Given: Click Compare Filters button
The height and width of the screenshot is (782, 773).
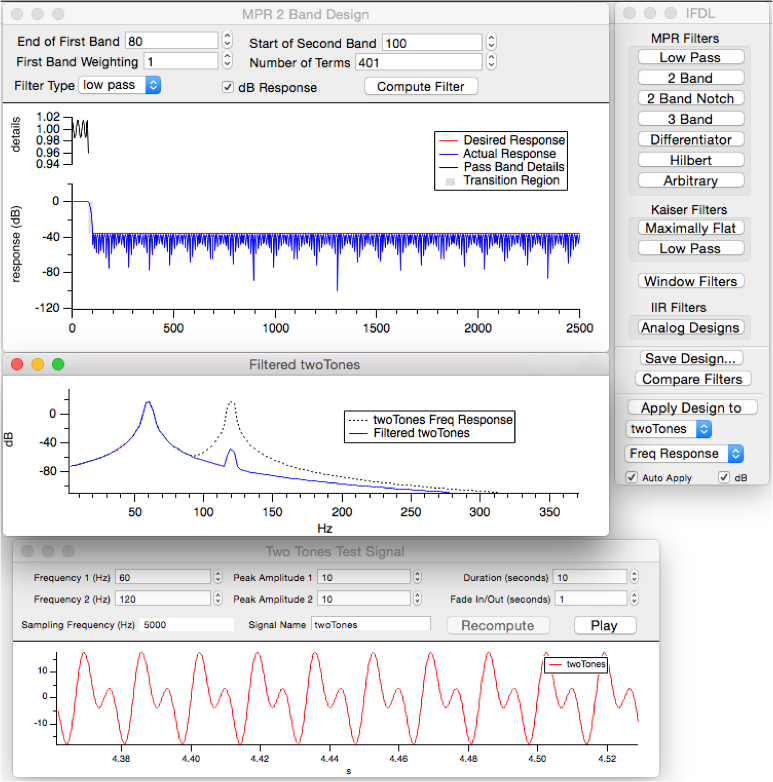Looking at the screenshot, I should [x=690, y=379].
